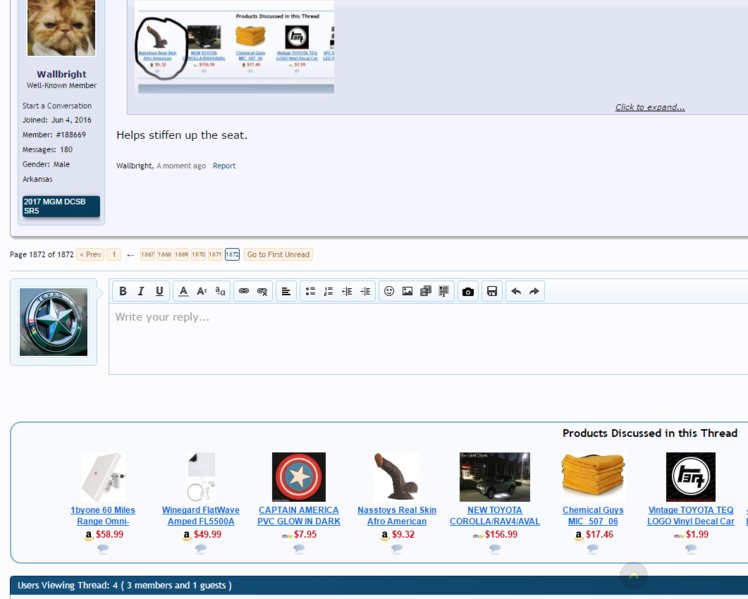Click the insert image icon

[407, 291]
